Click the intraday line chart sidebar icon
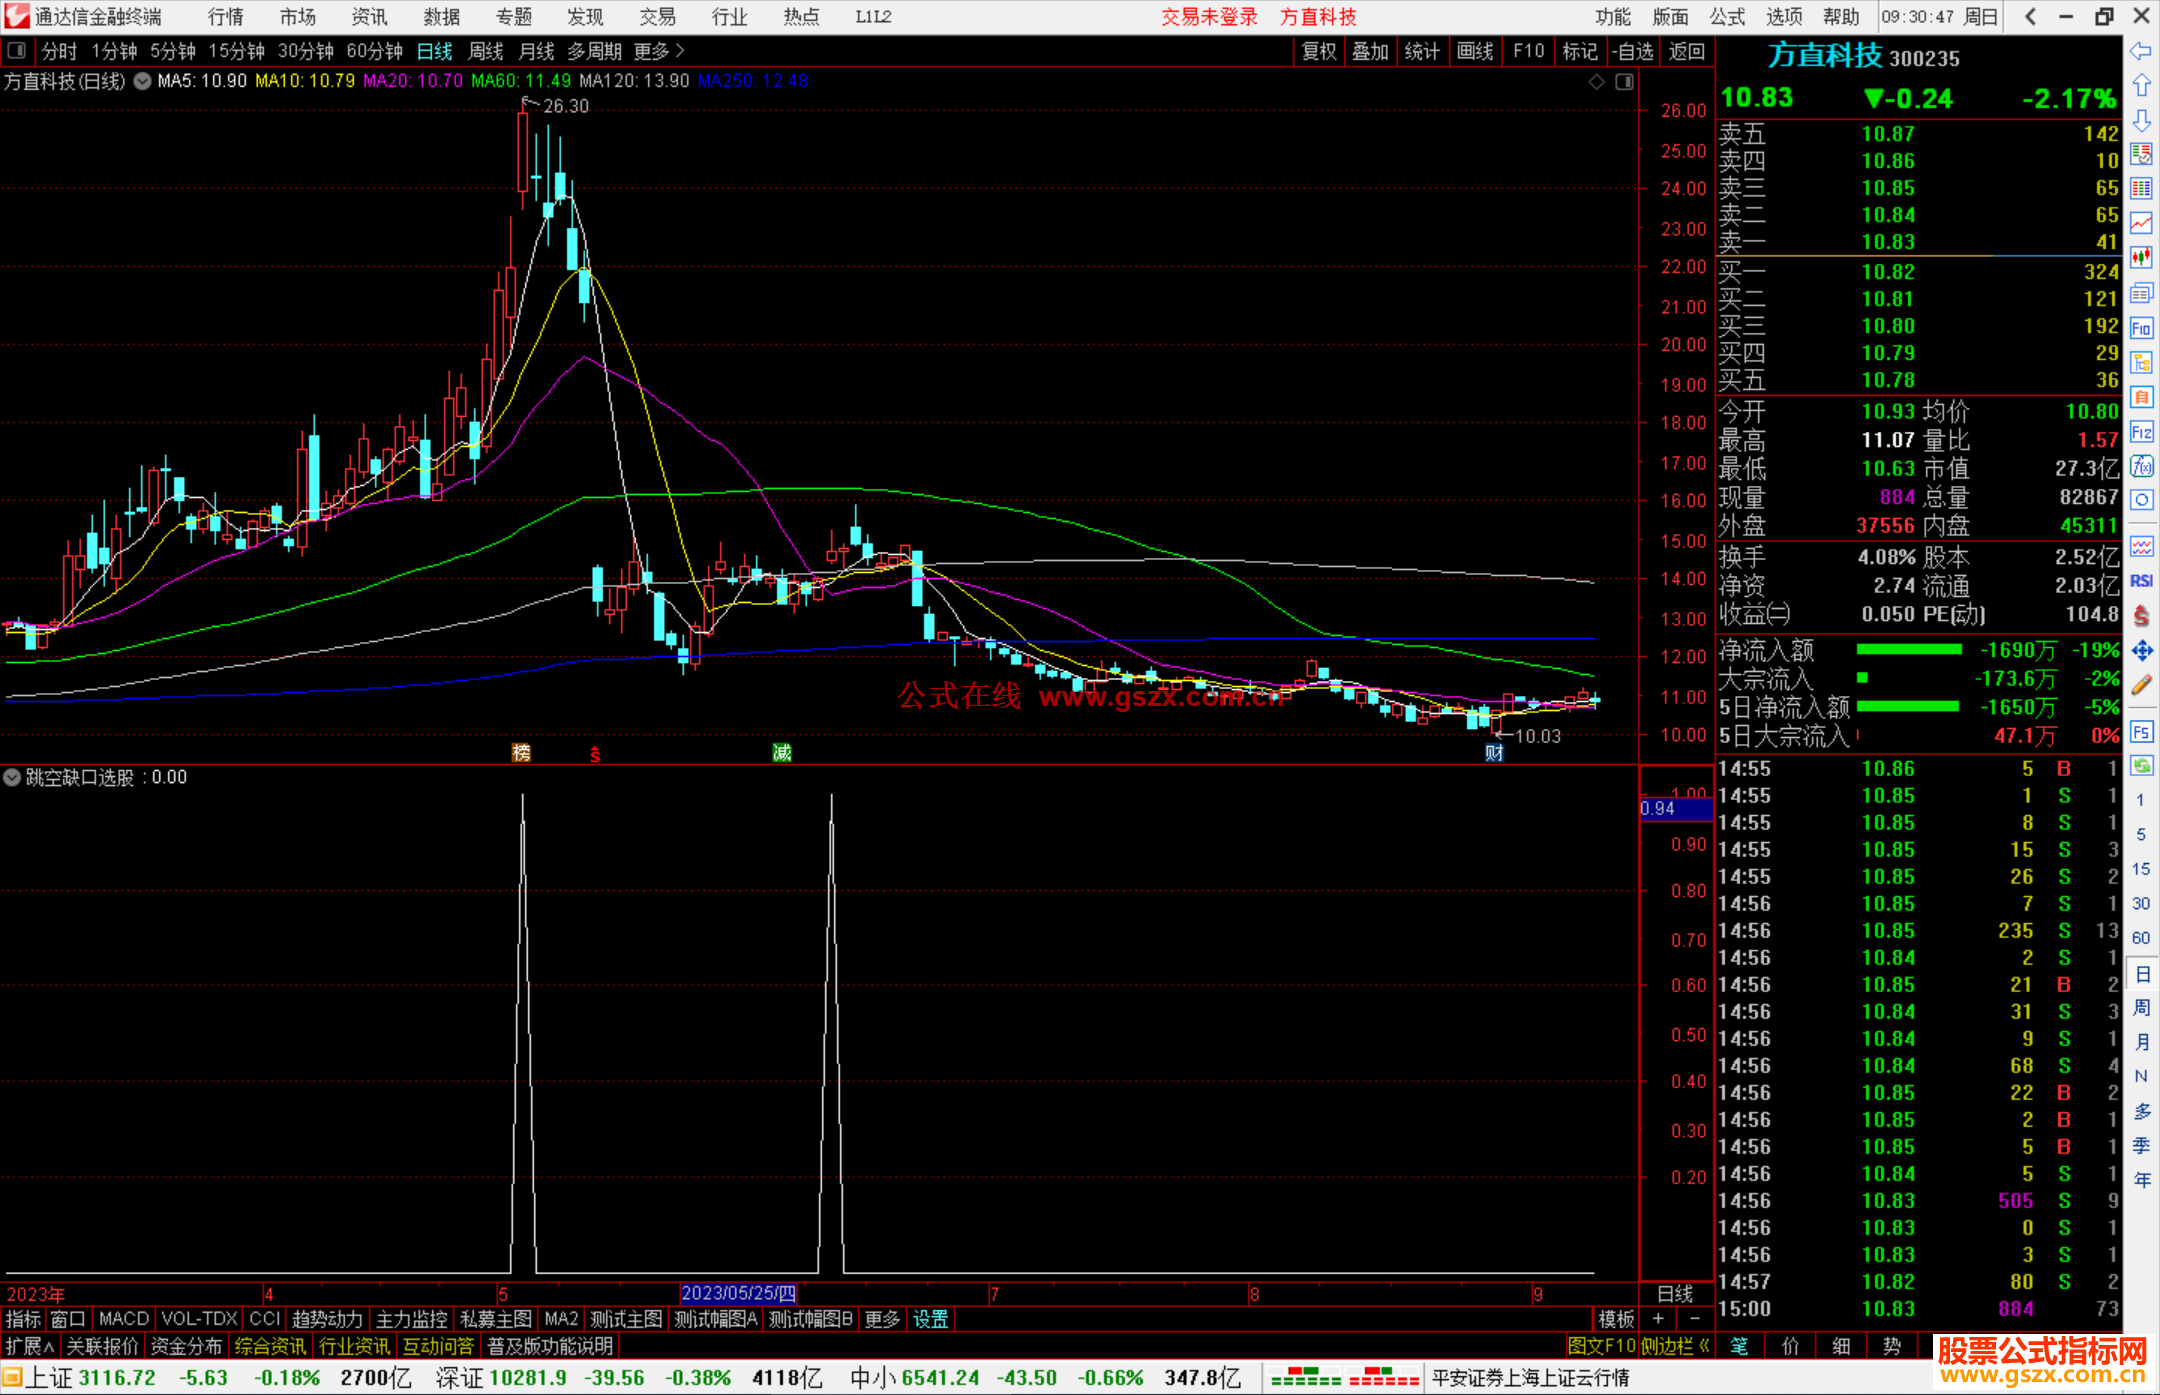Viewport: 2160px width, 1395px height. [x=2141, y=223]
